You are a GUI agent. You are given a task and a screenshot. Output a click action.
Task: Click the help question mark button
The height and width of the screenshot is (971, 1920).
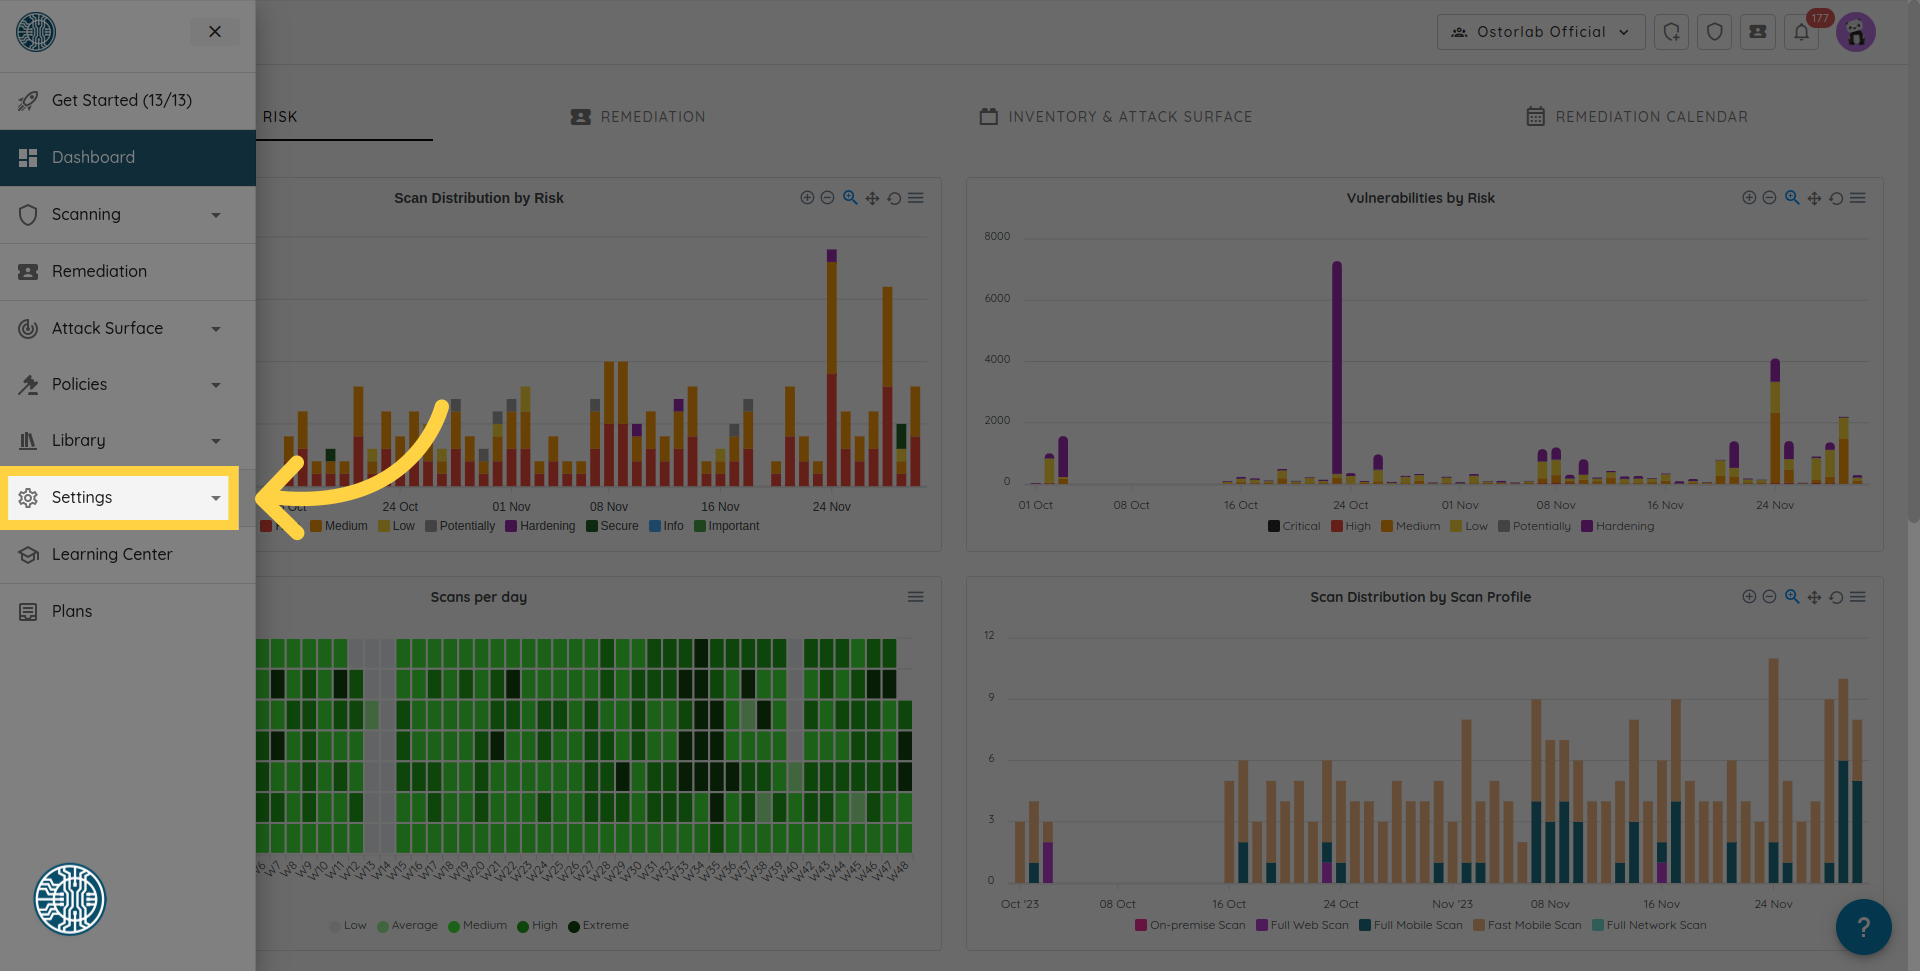point(1862,927)
